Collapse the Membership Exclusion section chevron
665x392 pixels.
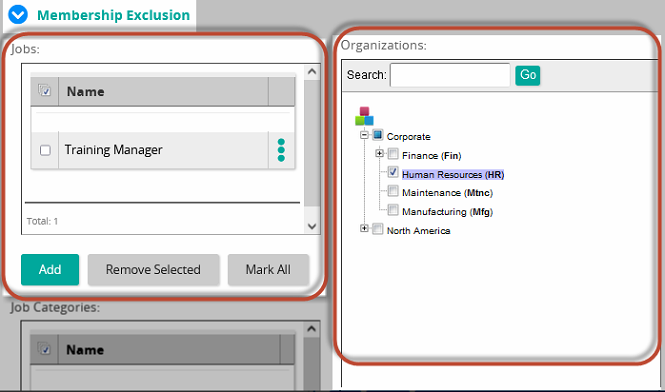tap(18, 15)
